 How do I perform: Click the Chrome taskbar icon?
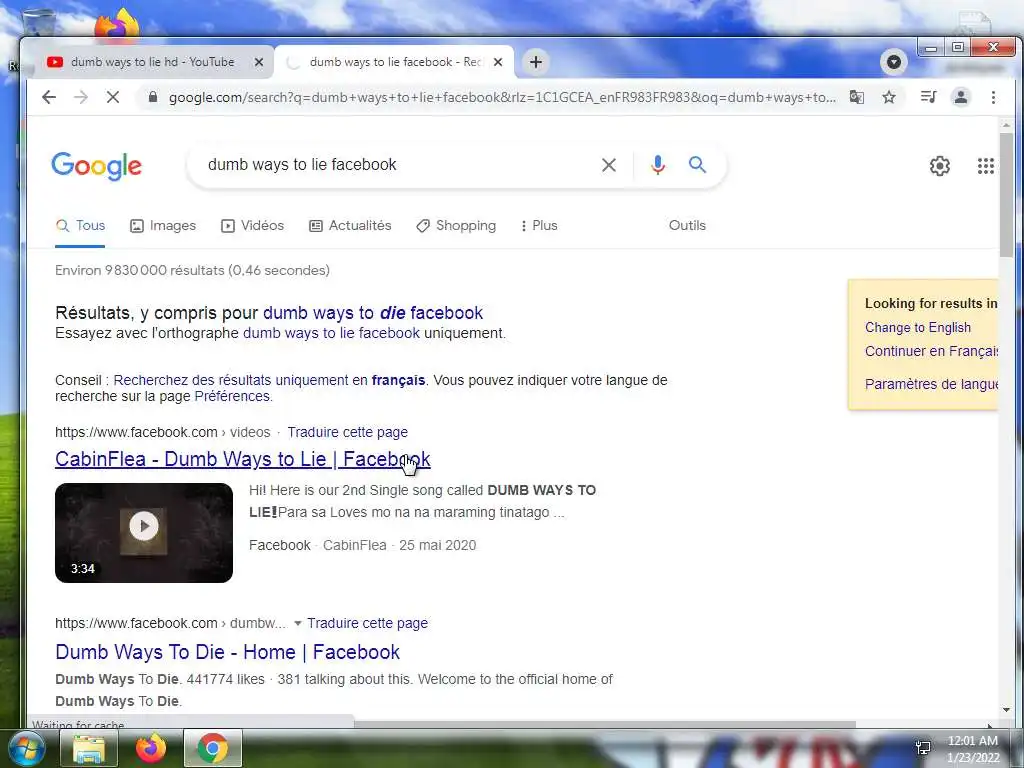(213, 749)
